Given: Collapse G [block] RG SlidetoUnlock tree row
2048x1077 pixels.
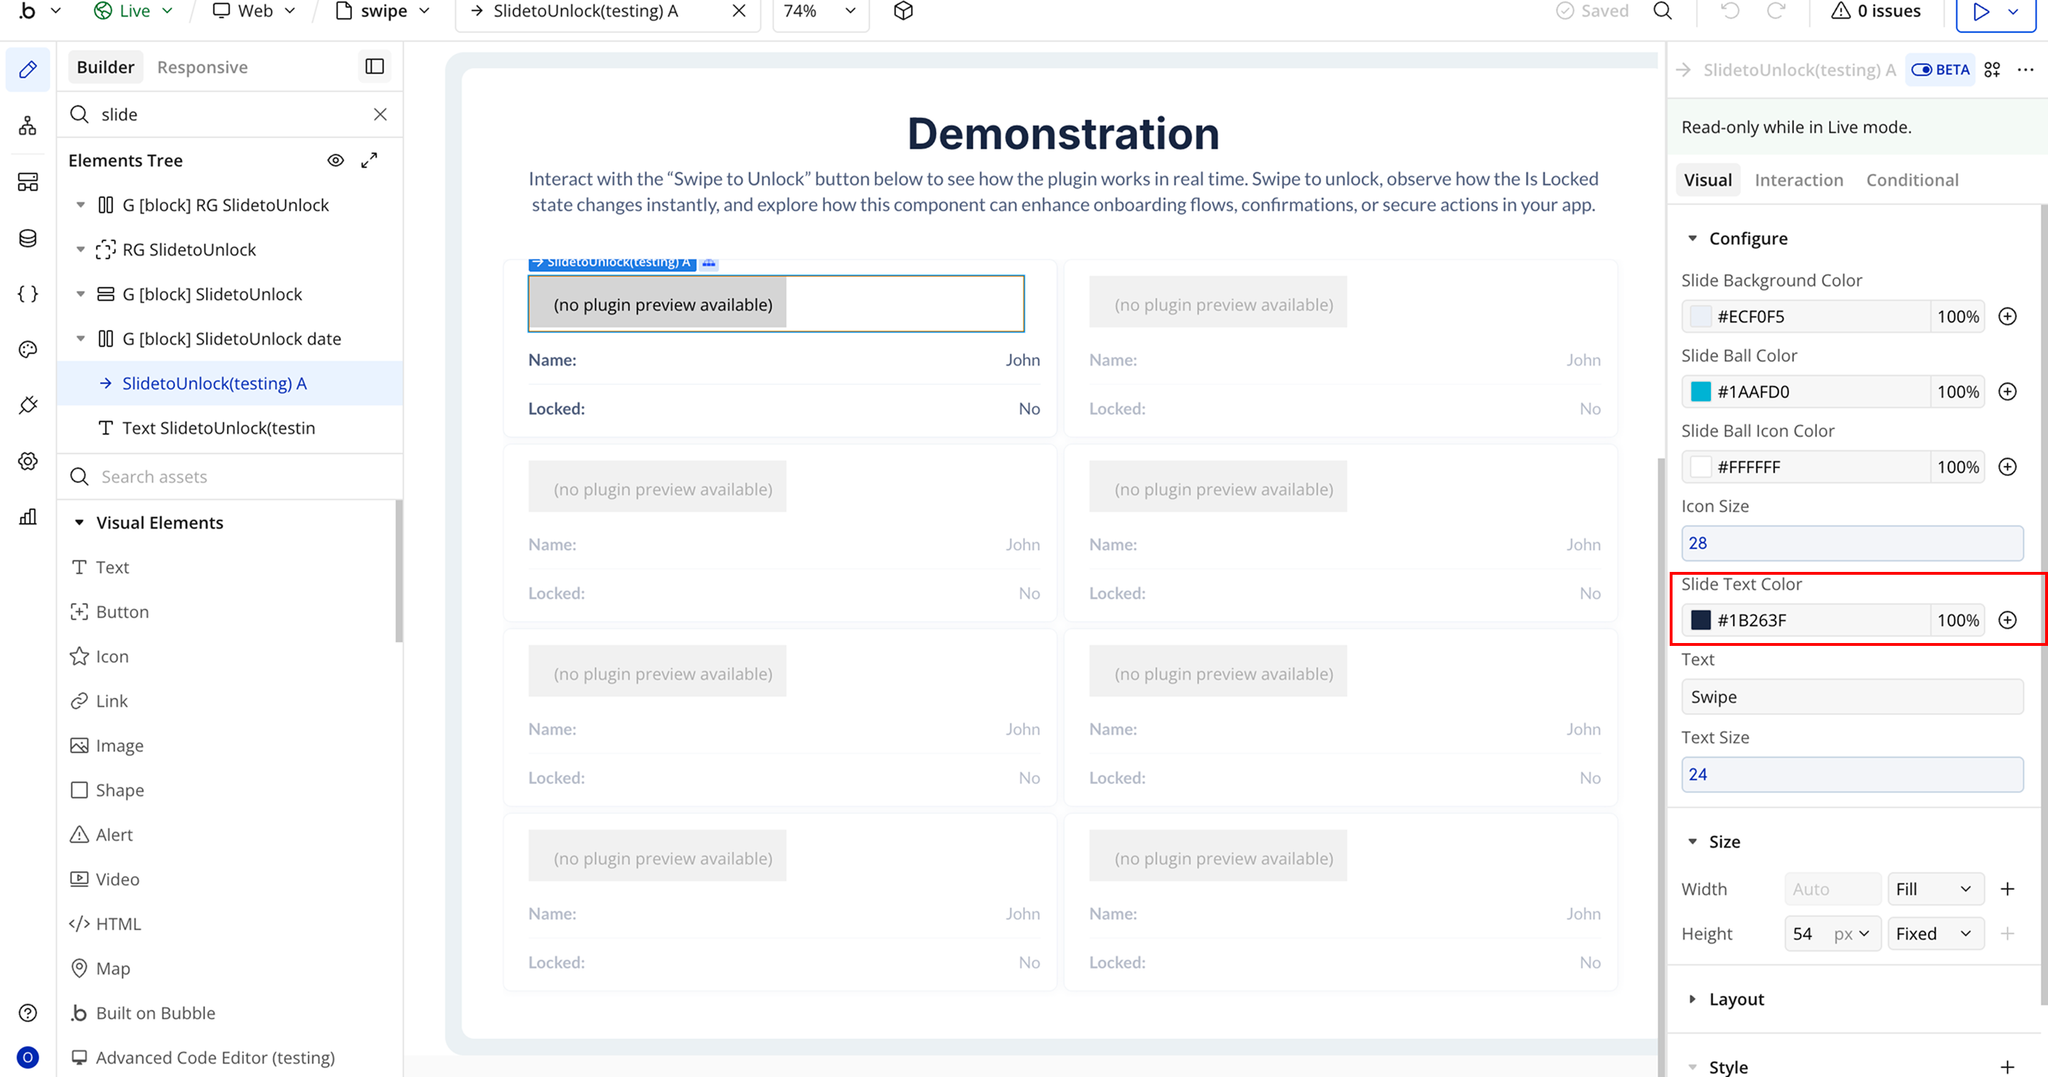Looking at the screenshot, I should 81,205.
